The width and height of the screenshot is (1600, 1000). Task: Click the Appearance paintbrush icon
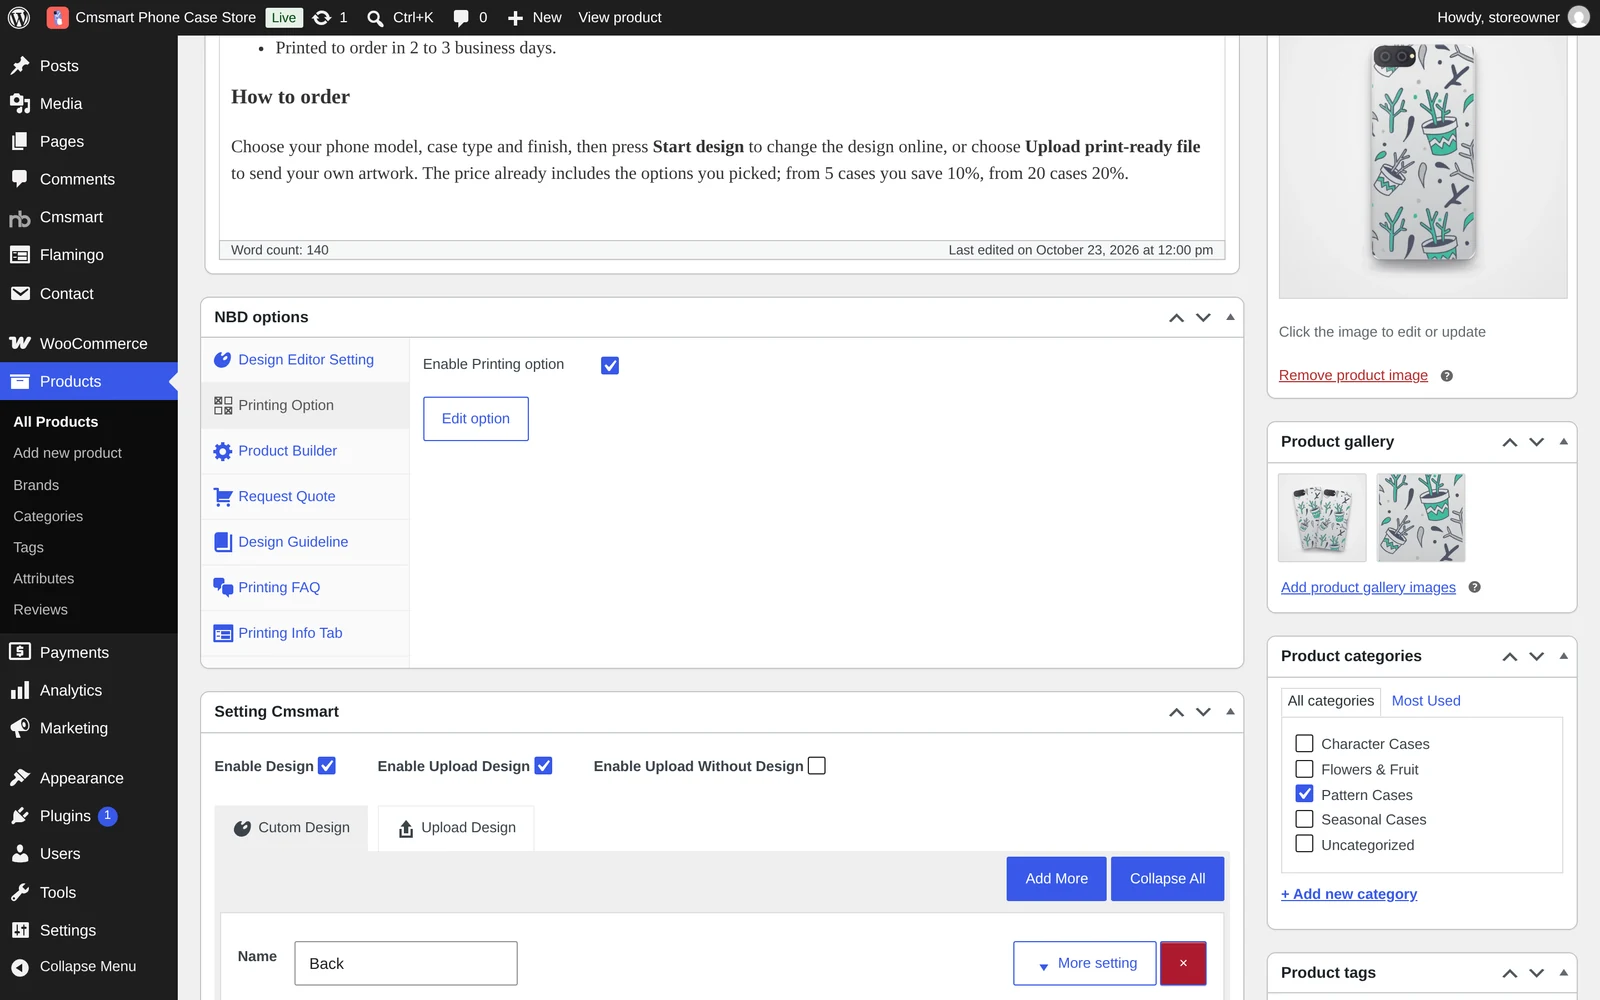point(20,778)
